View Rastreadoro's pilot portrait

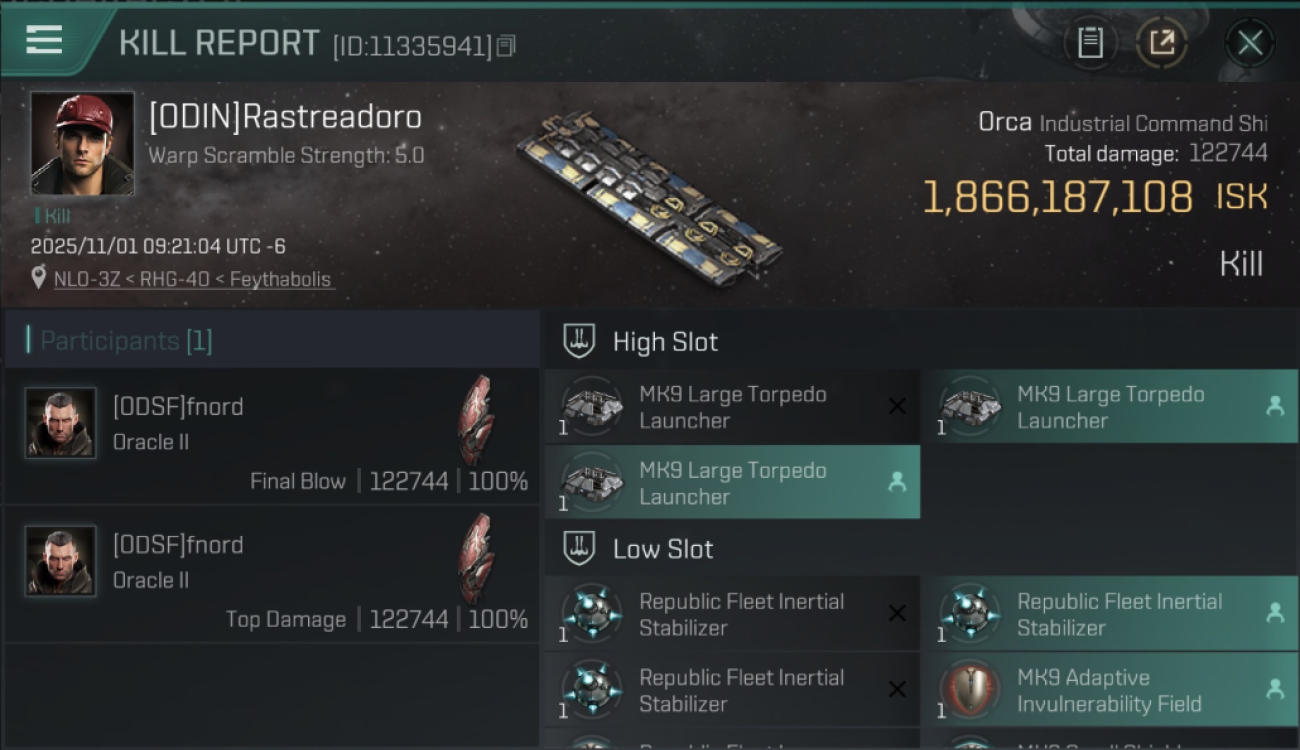tap(82, 143)
